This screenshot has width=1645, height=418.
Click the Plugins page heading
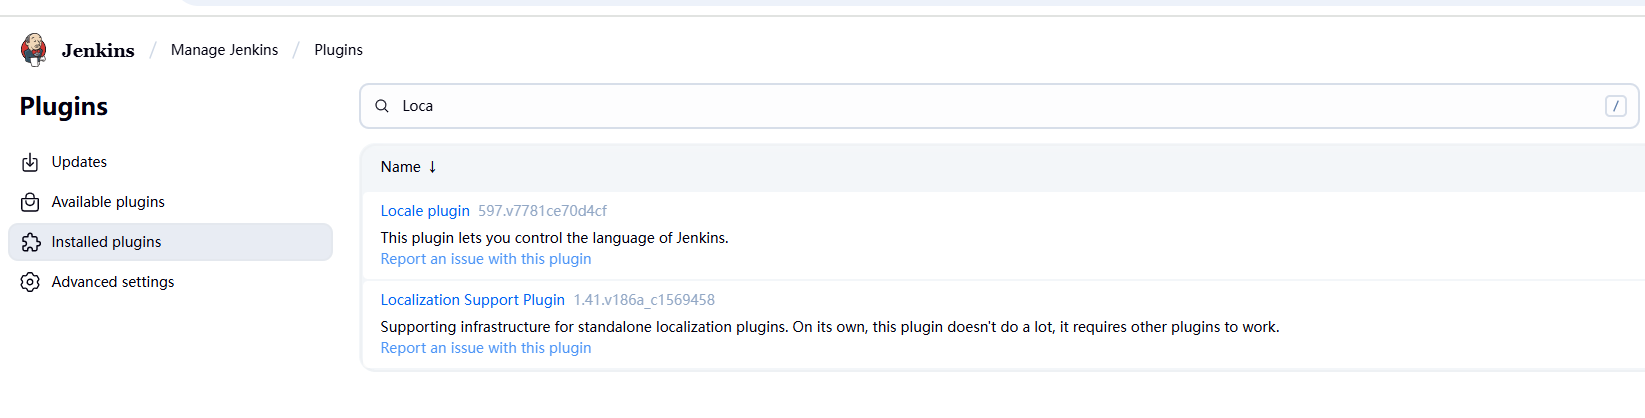pos(64,106)
